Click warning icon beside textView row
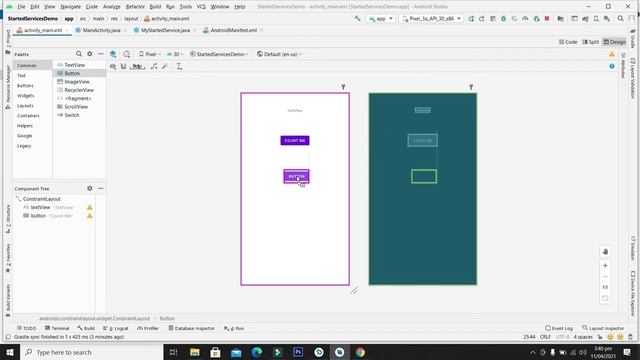 click(90, 207)
